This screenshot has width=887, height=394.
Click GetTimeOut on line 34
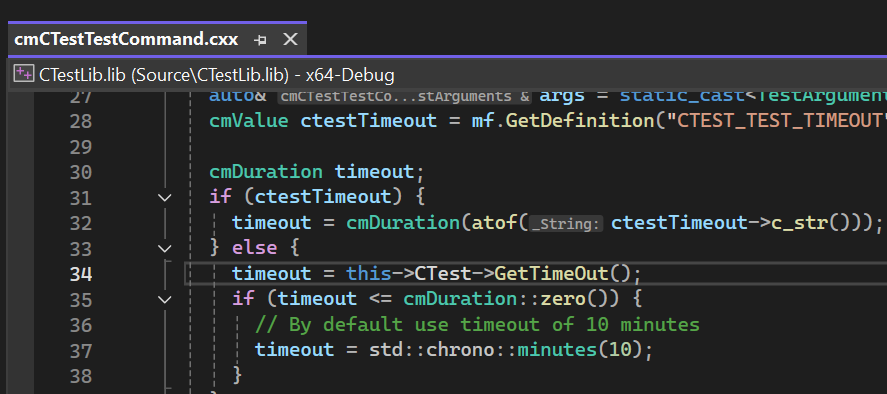pyautogui.click(x=551, y=274)
